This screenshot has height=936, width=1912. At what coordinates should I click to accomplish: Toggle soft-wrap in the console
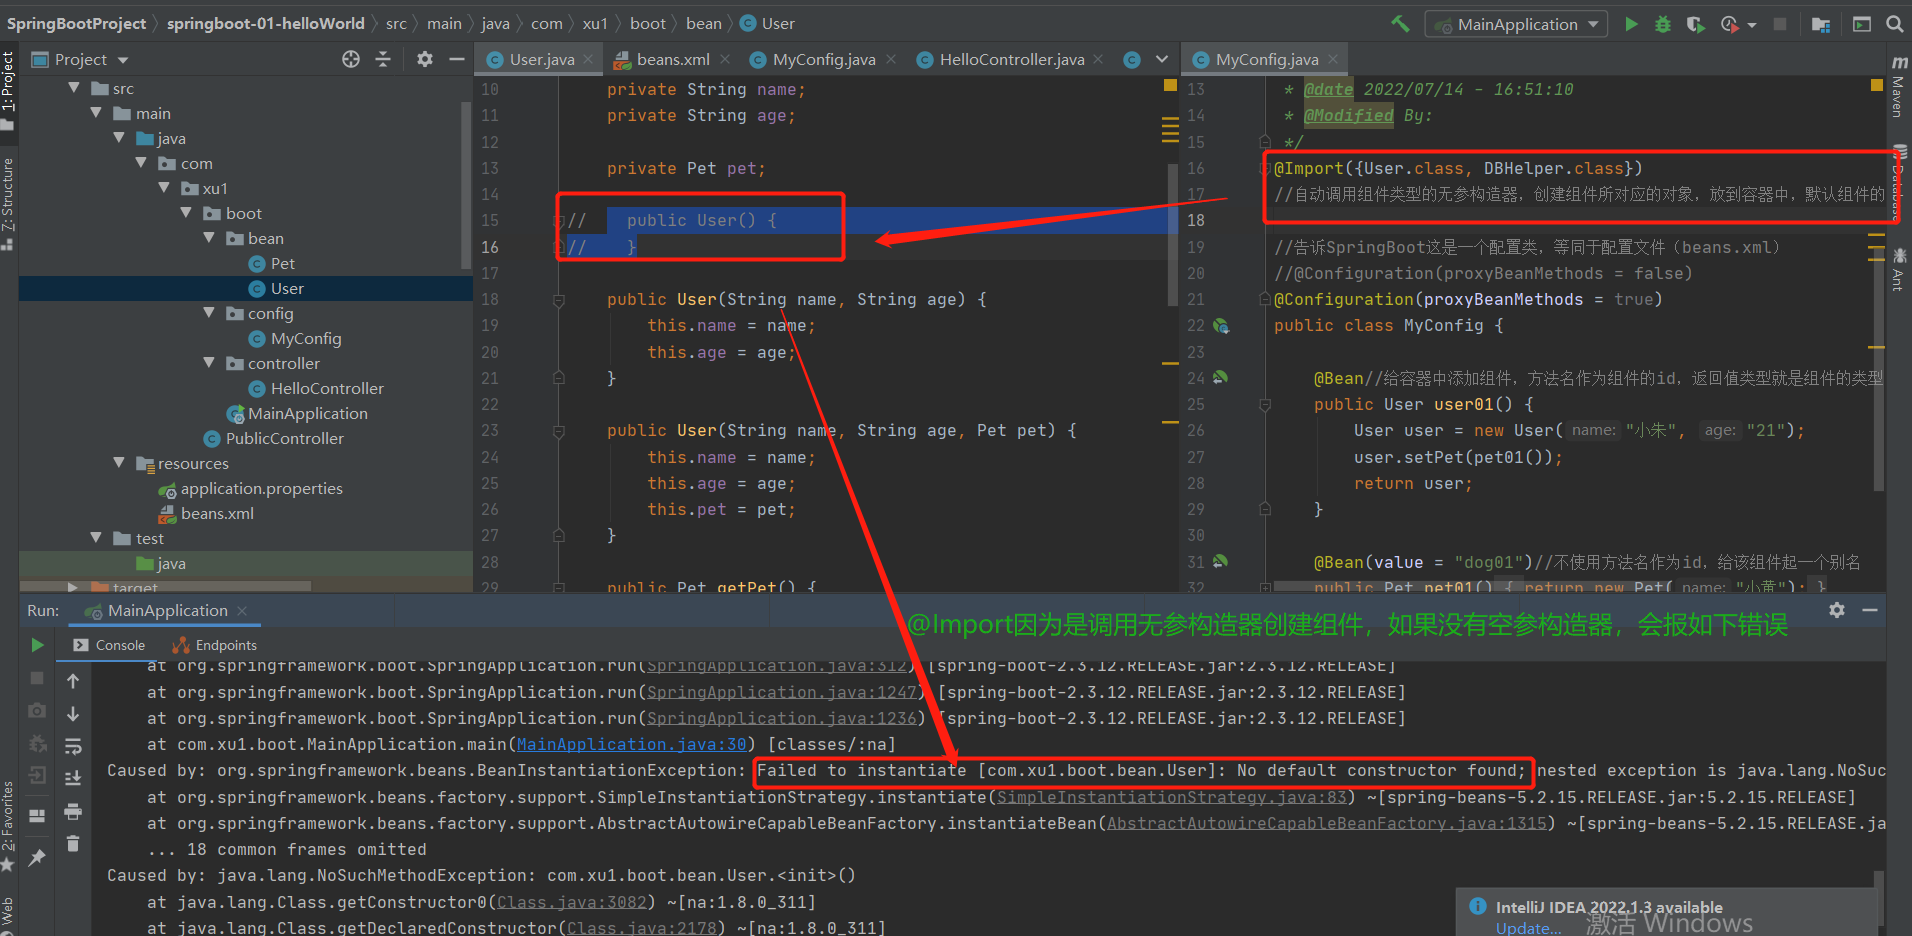pos(73,746)
